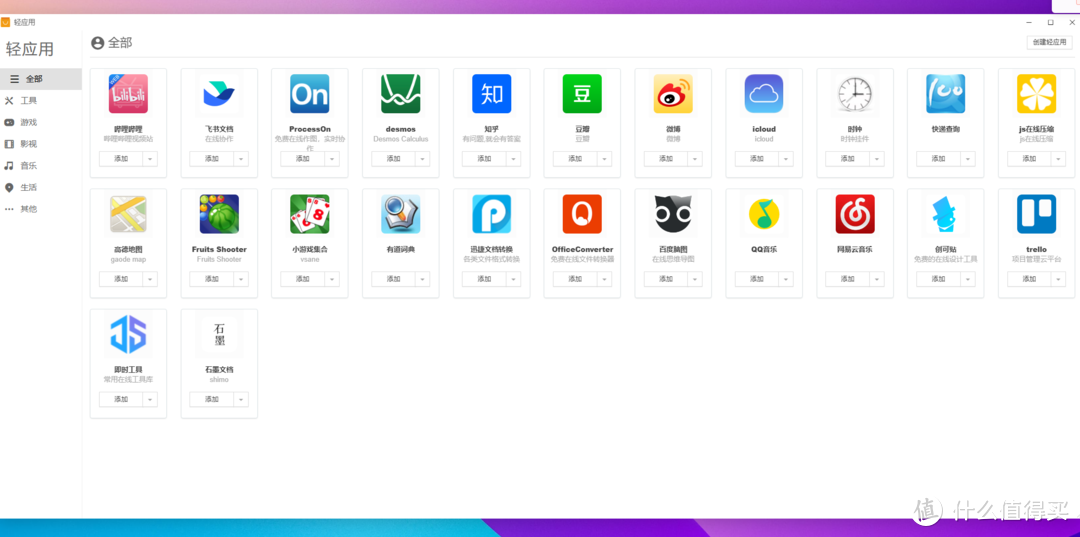Screen dimensions: 1080x537
Task: Click the 全部 header user icon
Action: pos(98,43)
